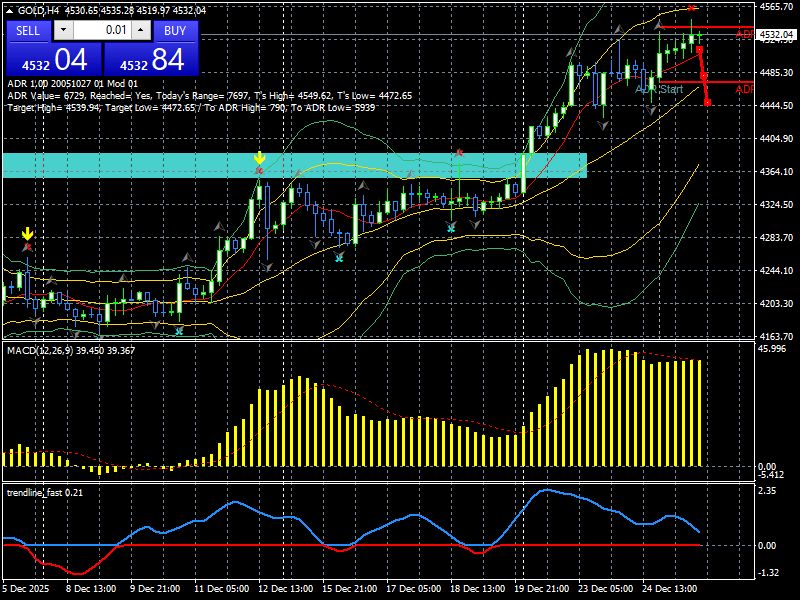Viewport: 800px width, 600px height.
Task: Click the ADR 1.00 20051027 indicator label
Action: [72, 84]
